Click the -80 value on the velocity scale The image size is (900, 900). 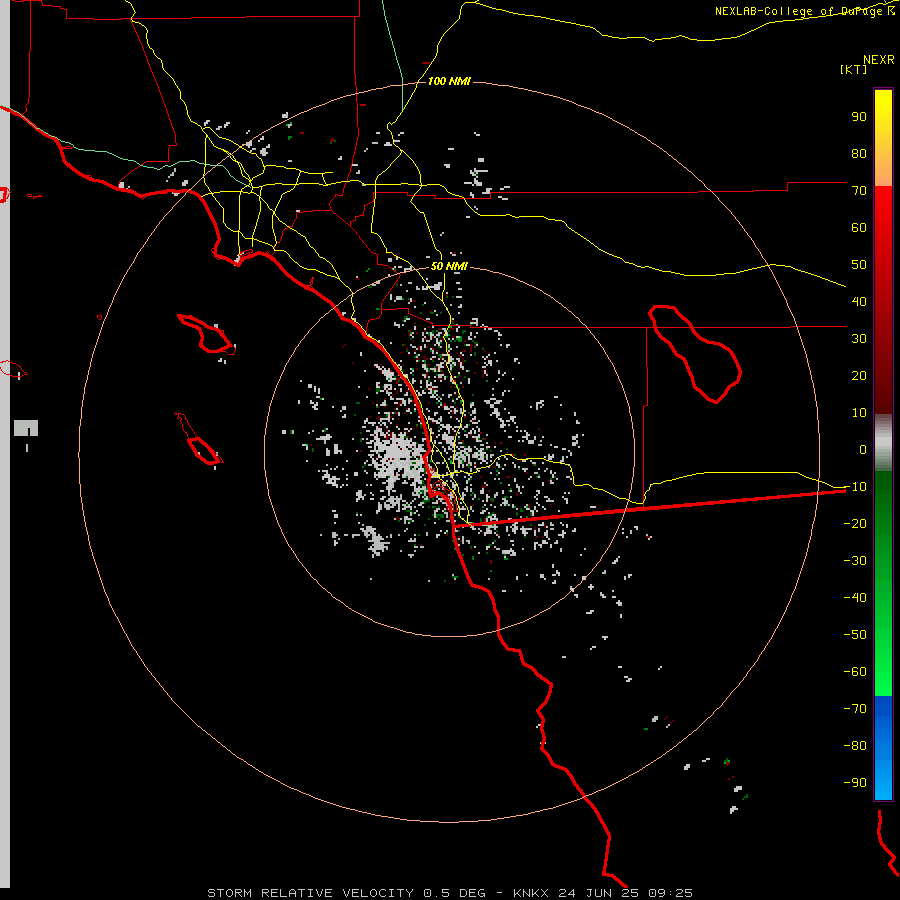click(x=855, y=746)
